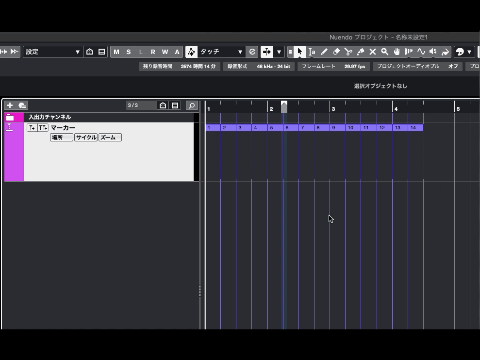Screen dimensions: 480x360
Task: Click the 残り録音時間 status field
Action: point(179,66)
